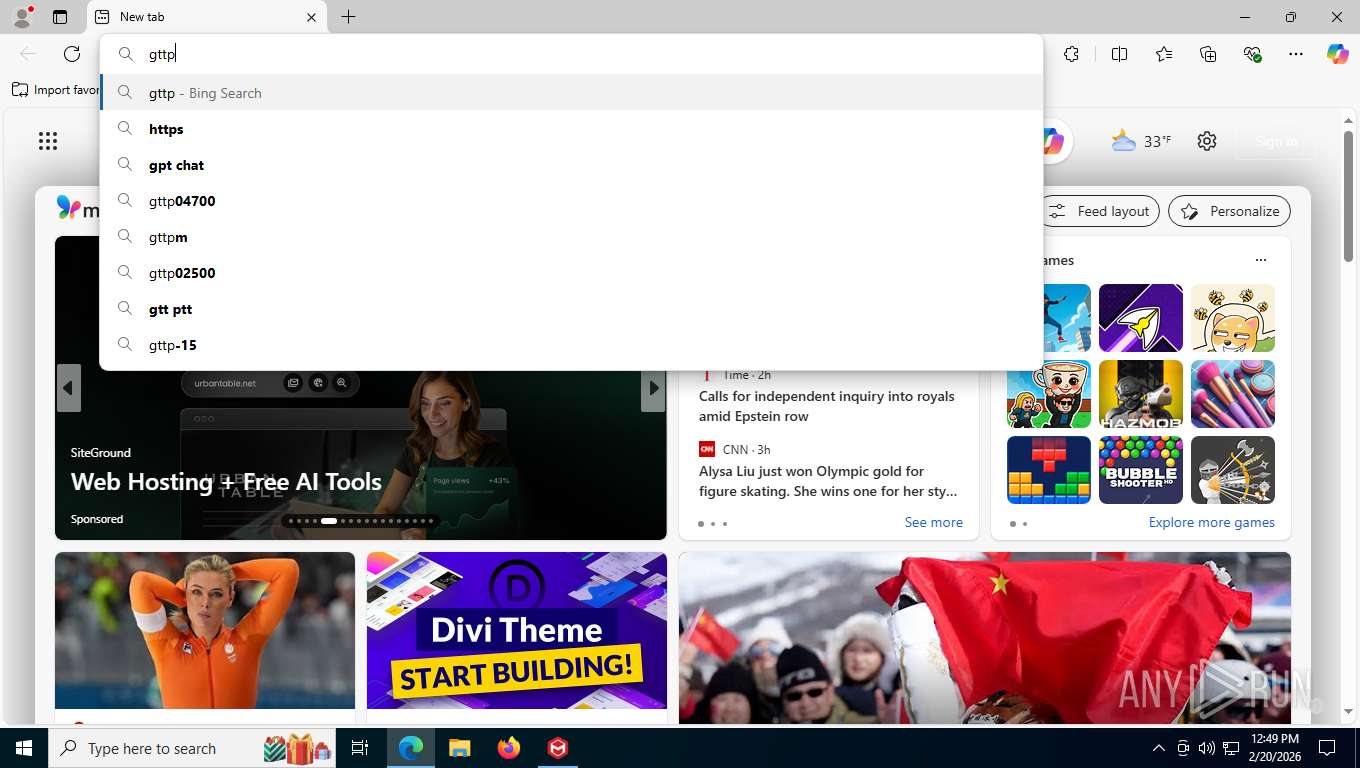The image size is (1360, 768).
Task: Select the 'gpt chat' suggestion
Action: coord(571,165)
